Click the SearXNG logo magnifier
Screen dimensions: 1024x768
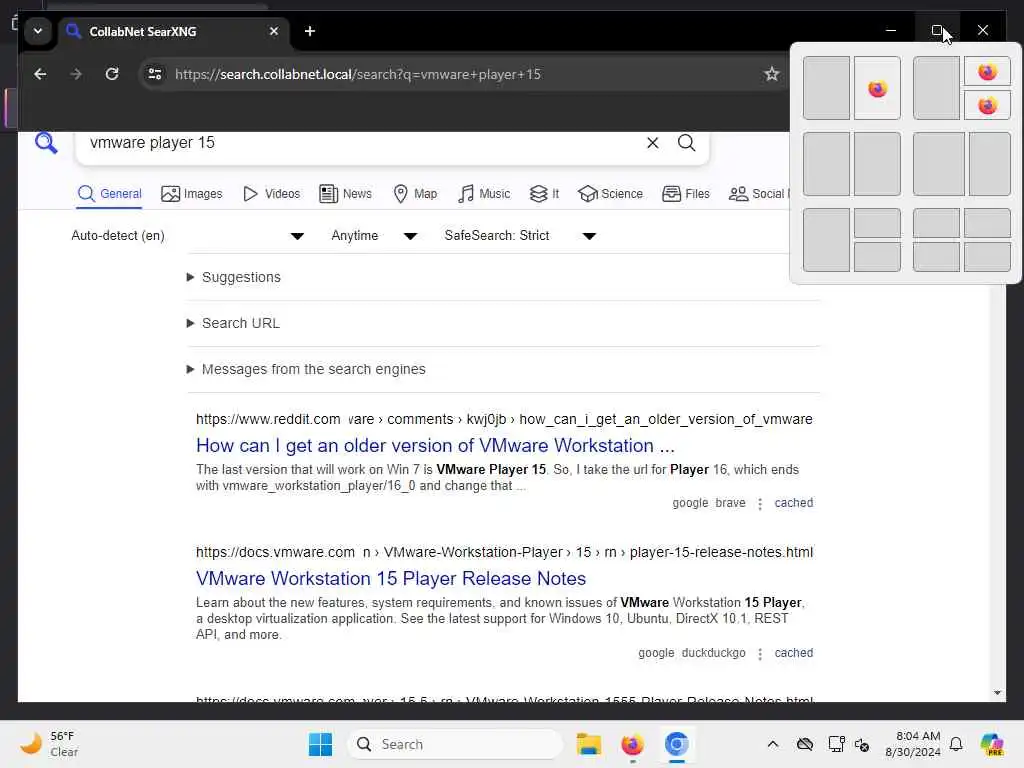click(46, 142)
